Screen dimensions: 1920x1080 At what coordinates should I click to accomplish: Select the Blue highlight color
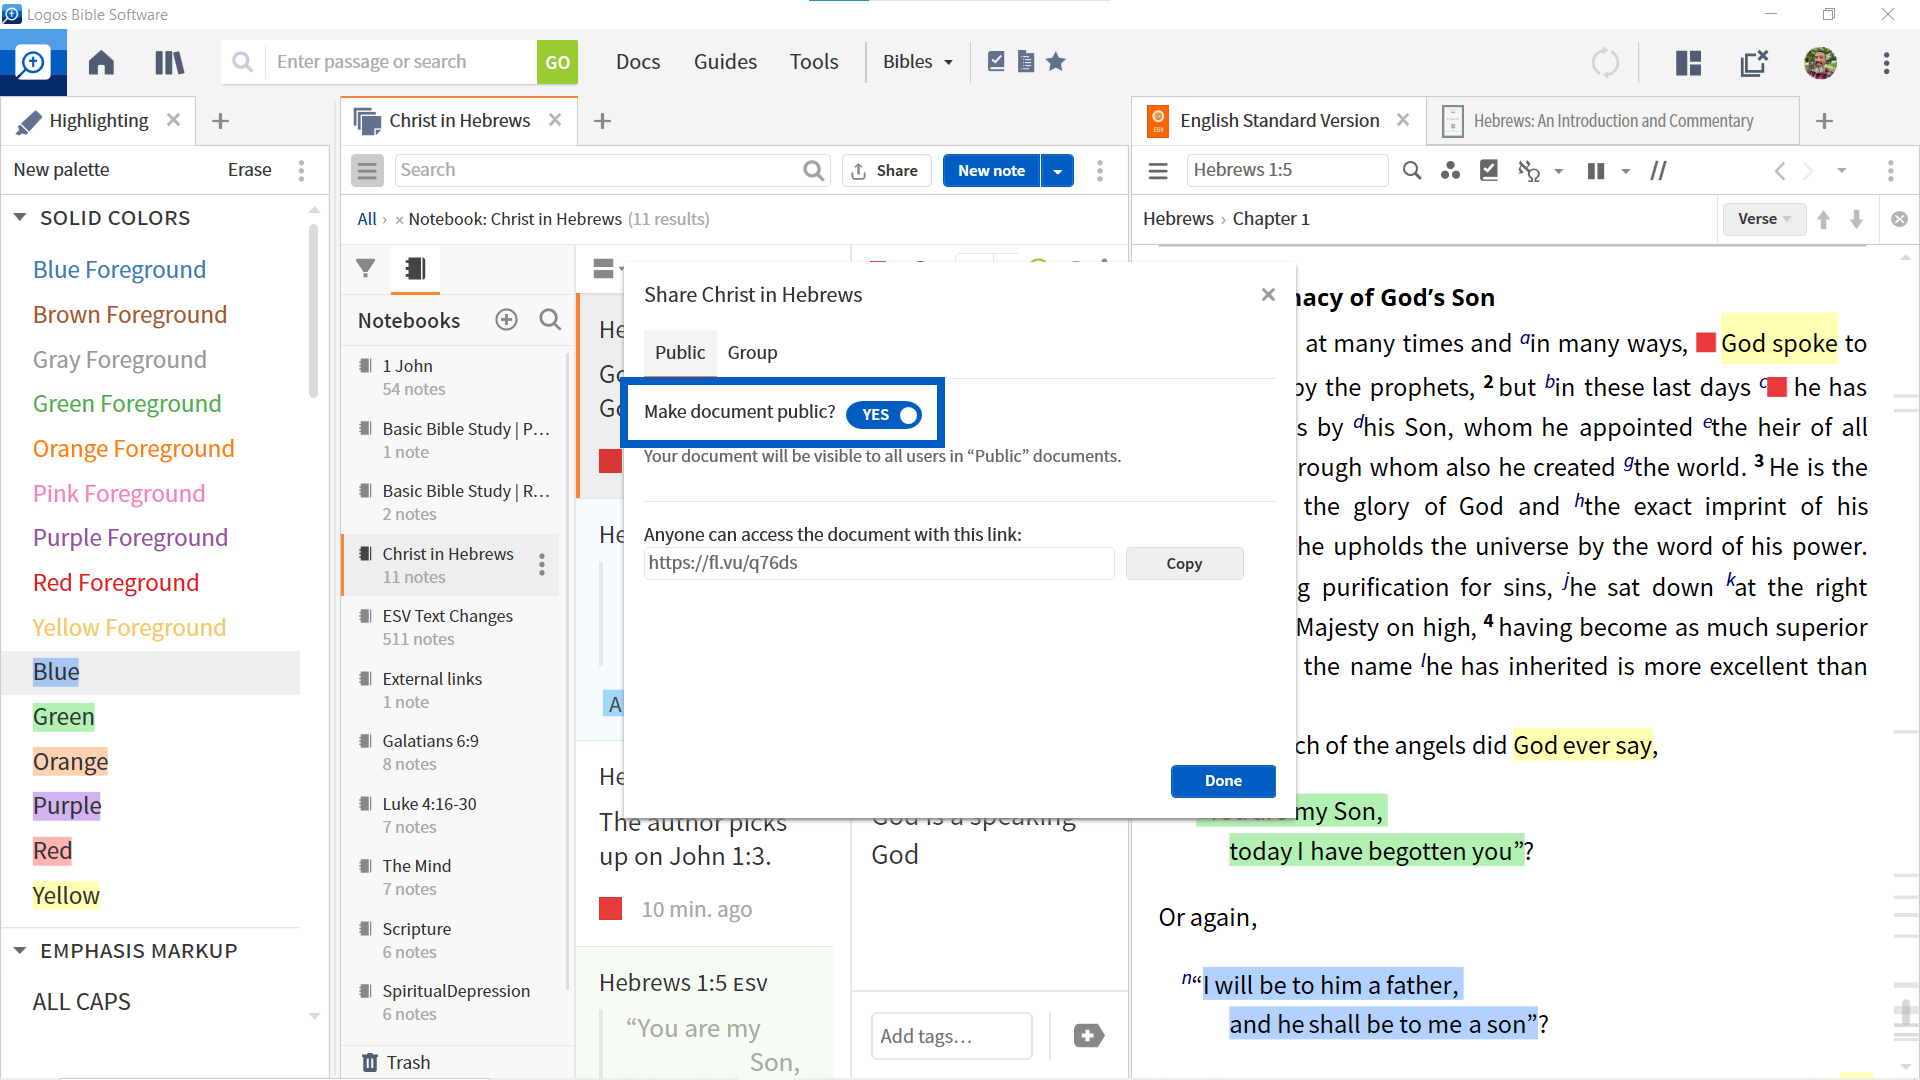tap(56, 672)
